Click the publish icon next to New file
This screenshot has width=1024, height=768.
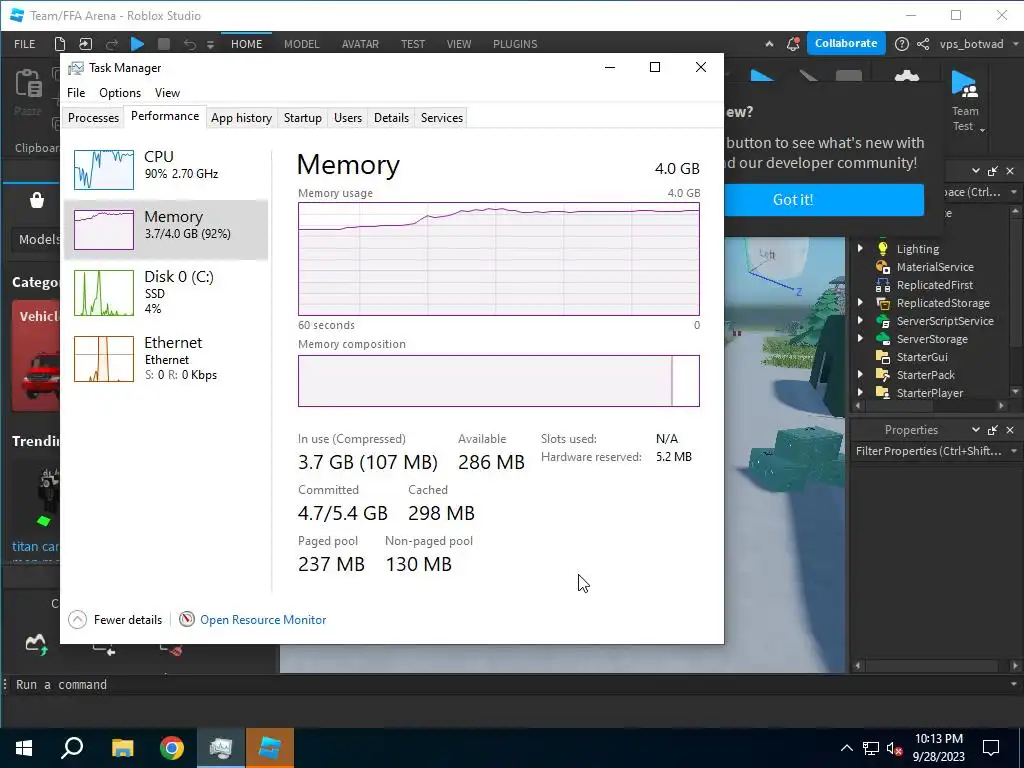pos(86,44)
